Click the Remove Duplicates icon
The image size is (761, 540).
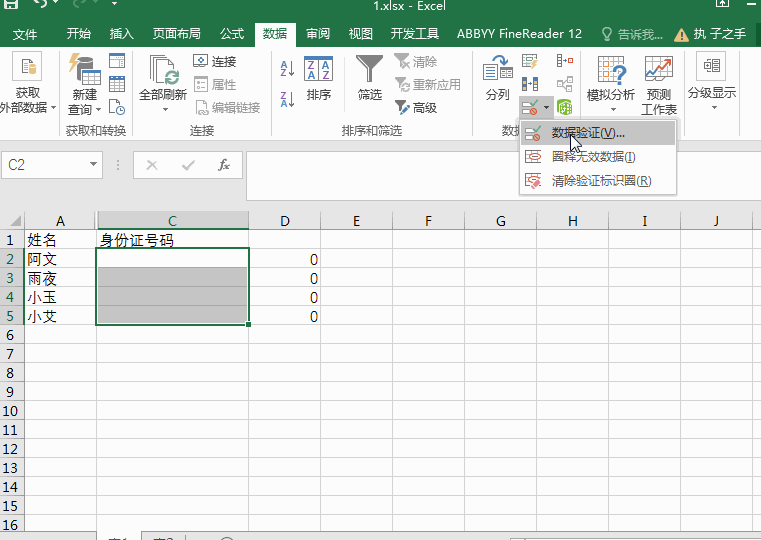[530, 84]
